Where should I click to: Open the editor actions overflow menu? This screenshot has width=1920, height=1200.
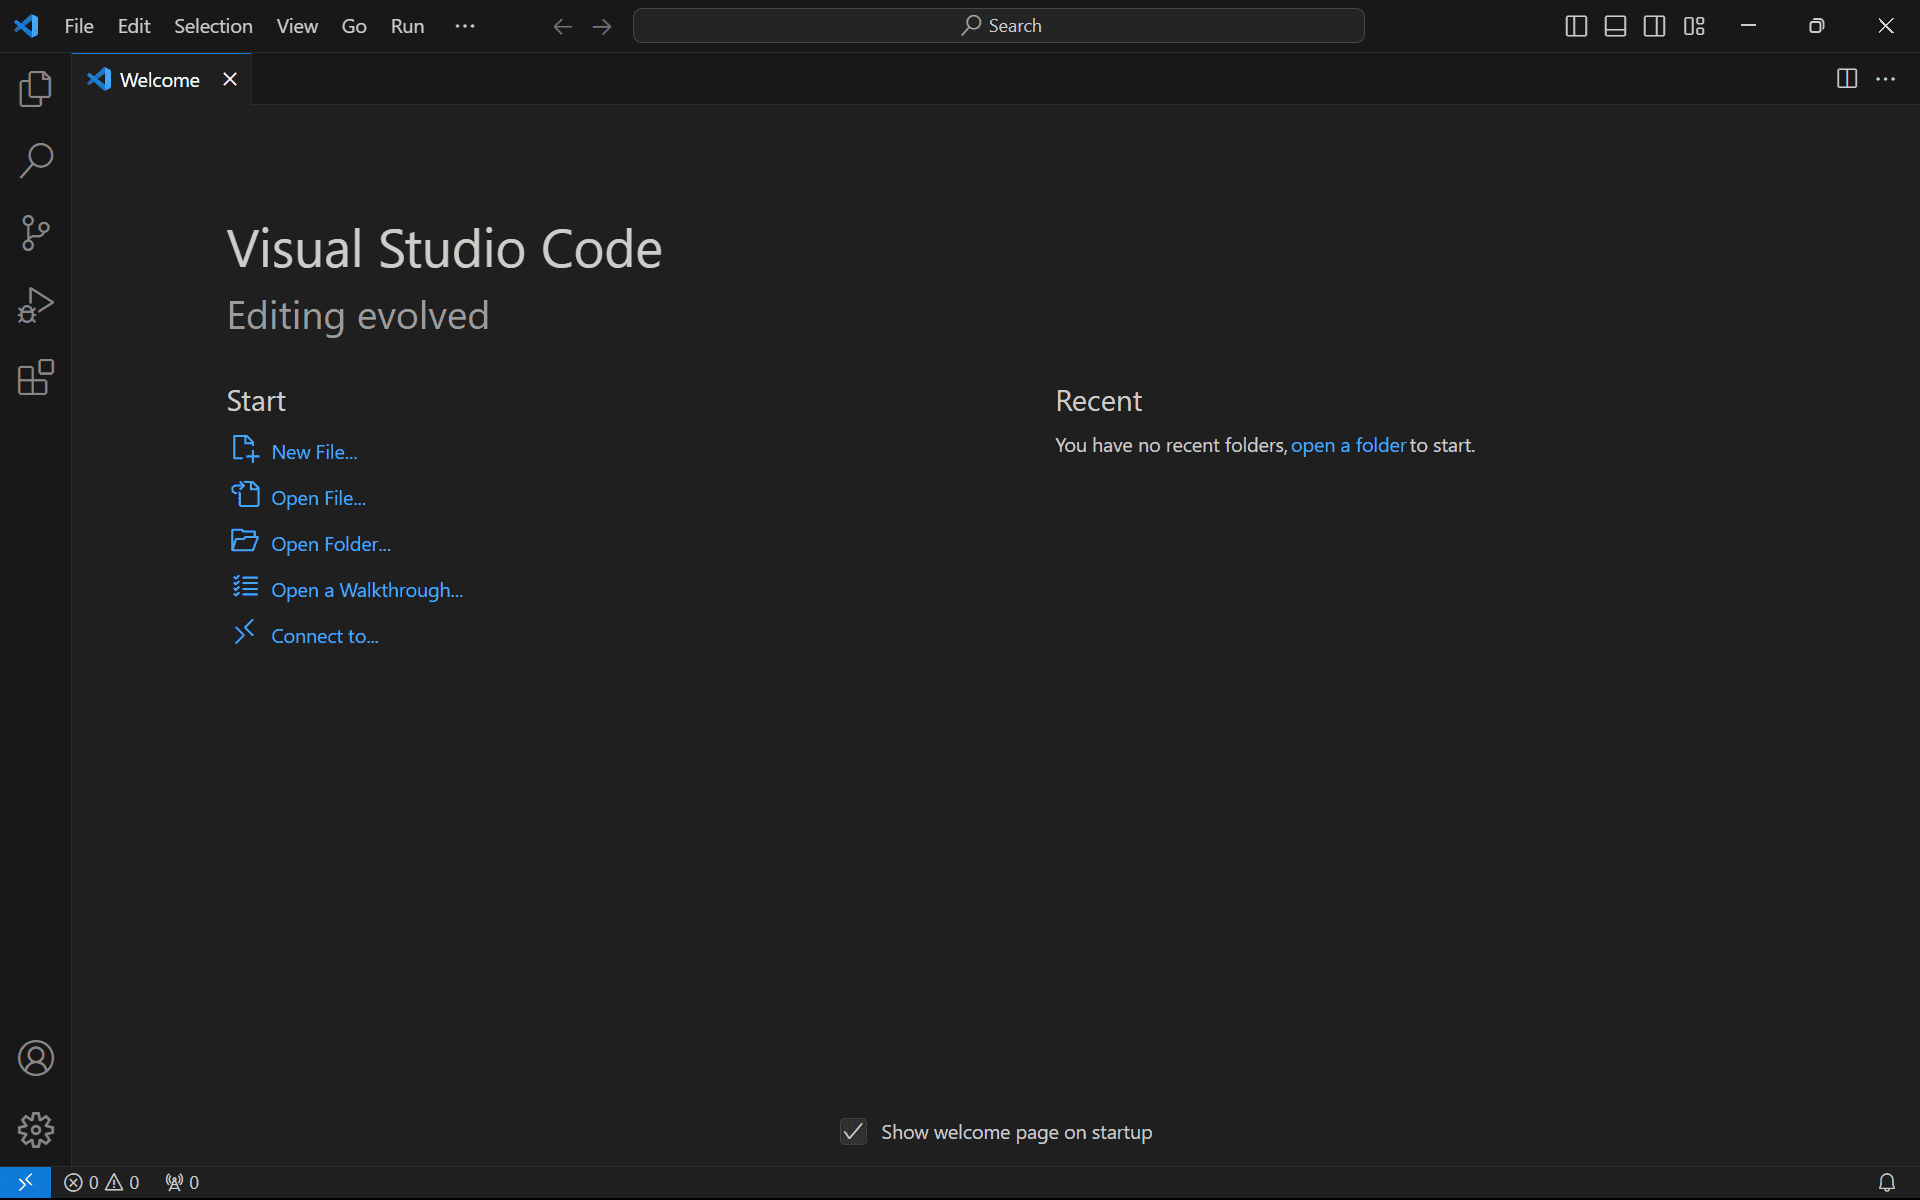pos(1886,79)
